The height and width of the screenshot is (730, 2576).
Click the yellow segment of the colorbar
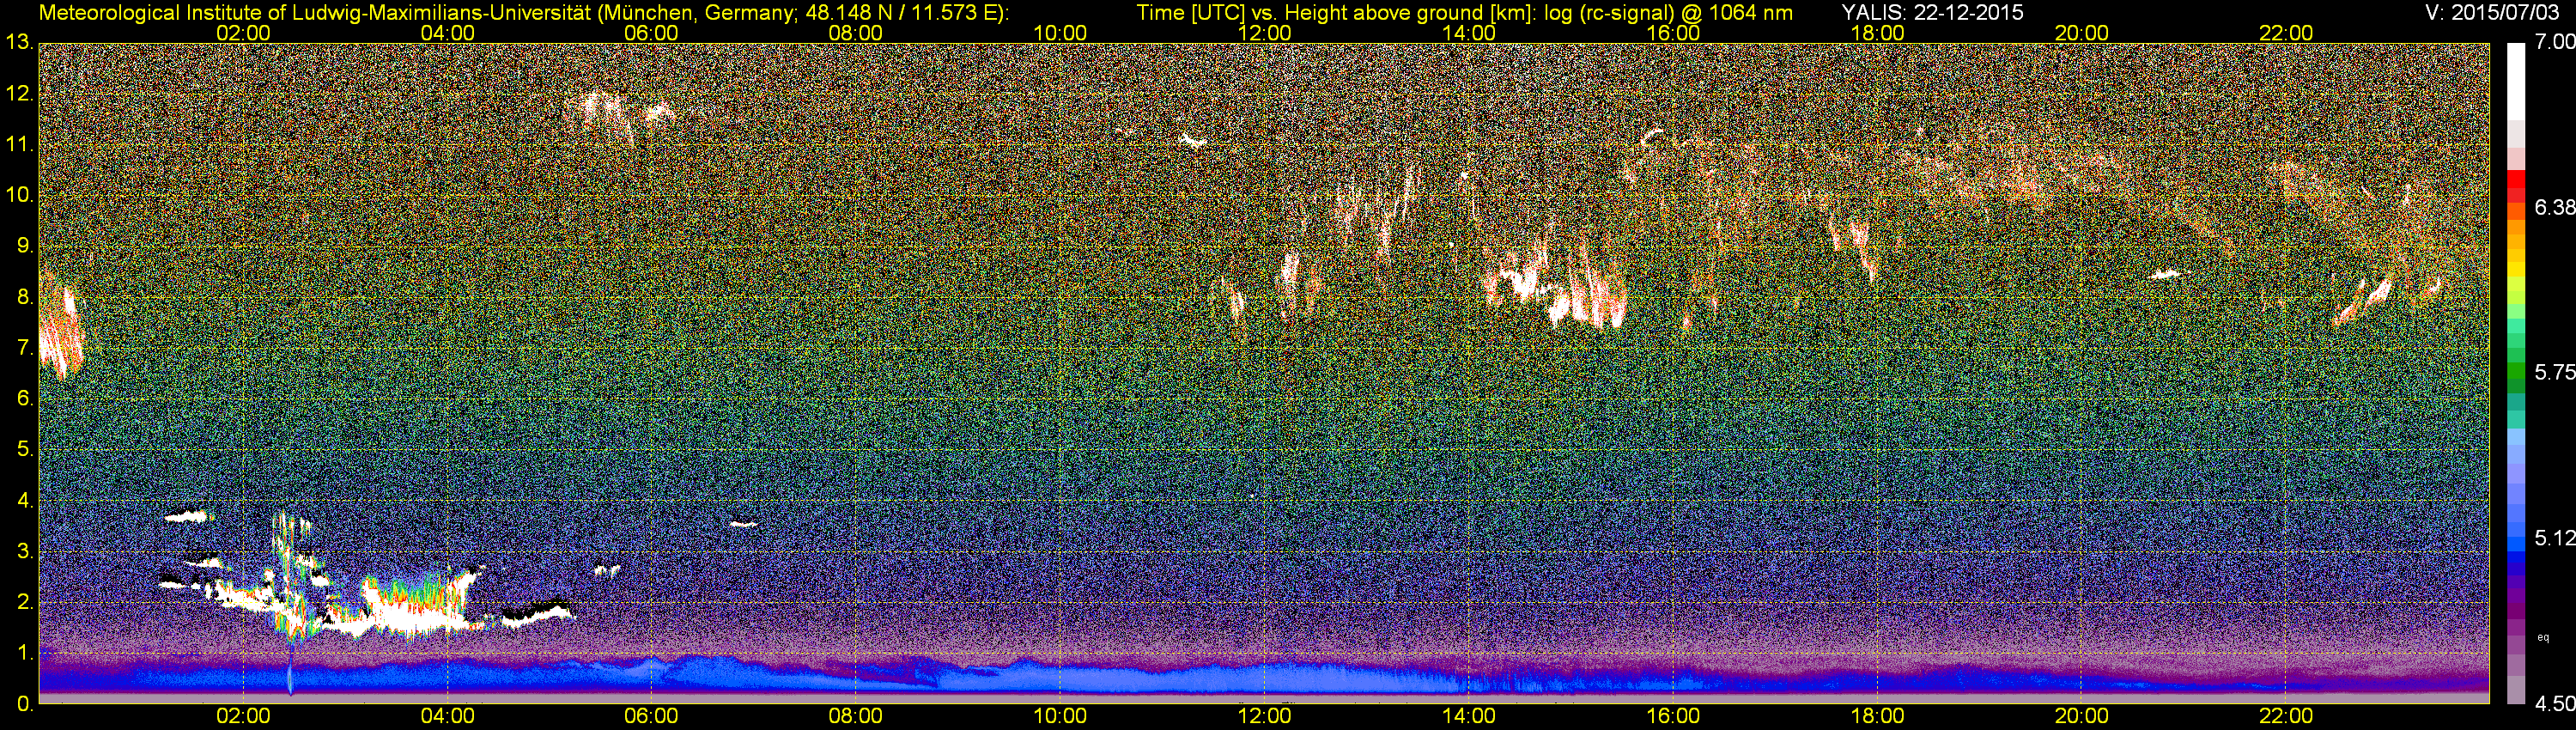[x=2516, y=270]
